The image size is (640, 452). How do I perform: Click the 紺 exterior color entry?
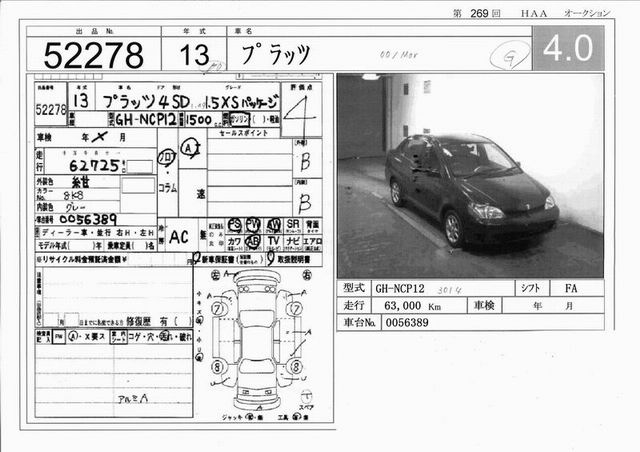[x=80, y=182]
